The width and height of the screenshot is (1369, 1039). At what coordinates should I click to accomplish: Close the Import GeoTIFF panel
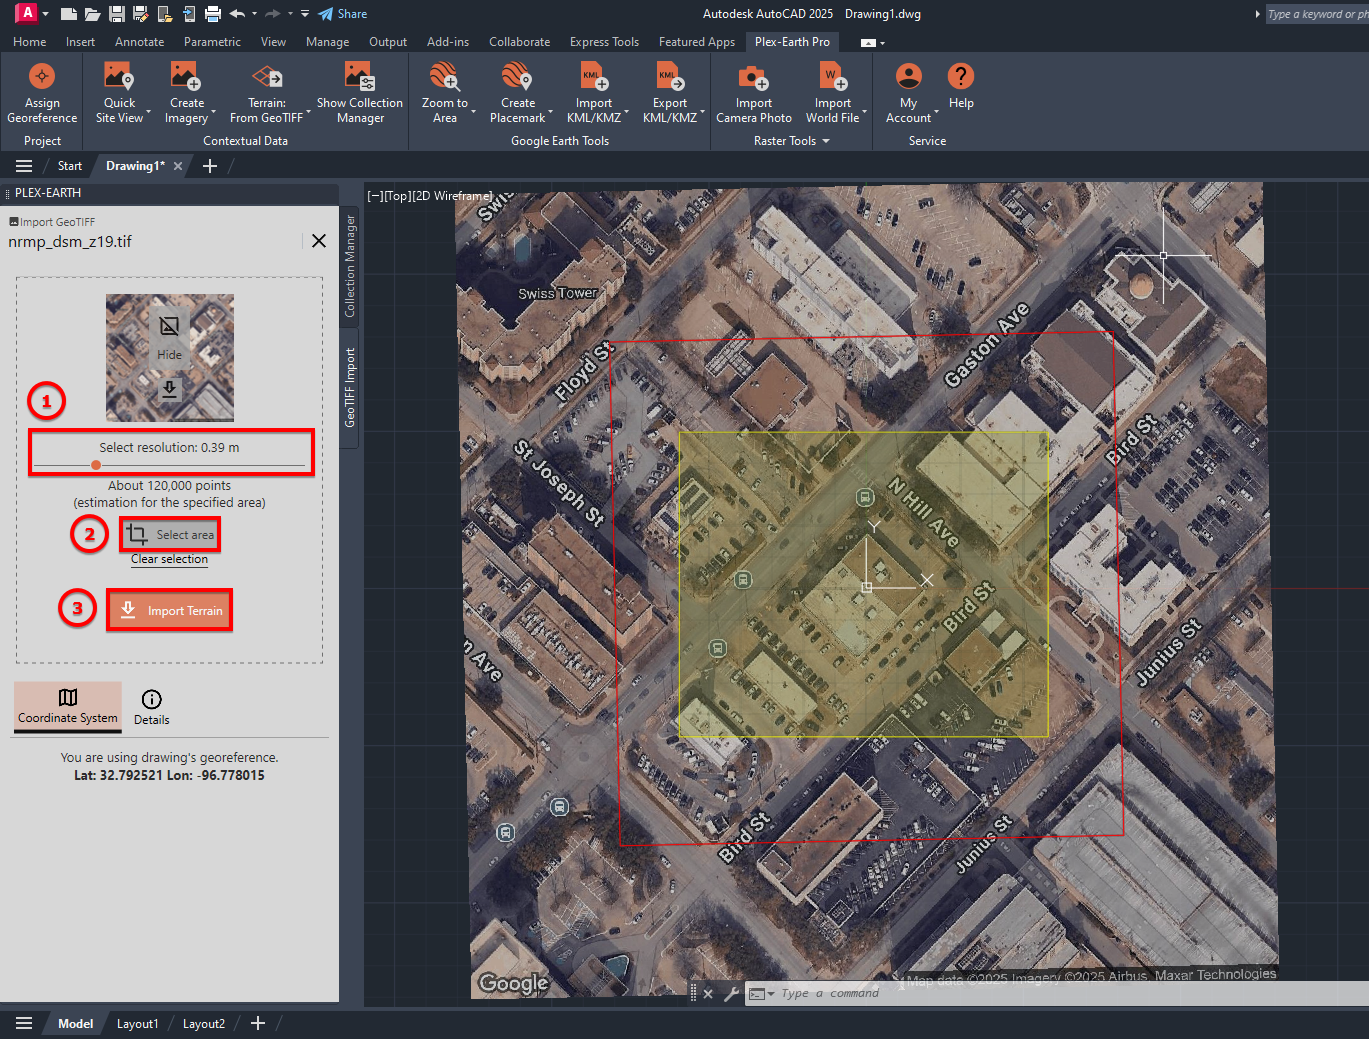click(319, 241)
